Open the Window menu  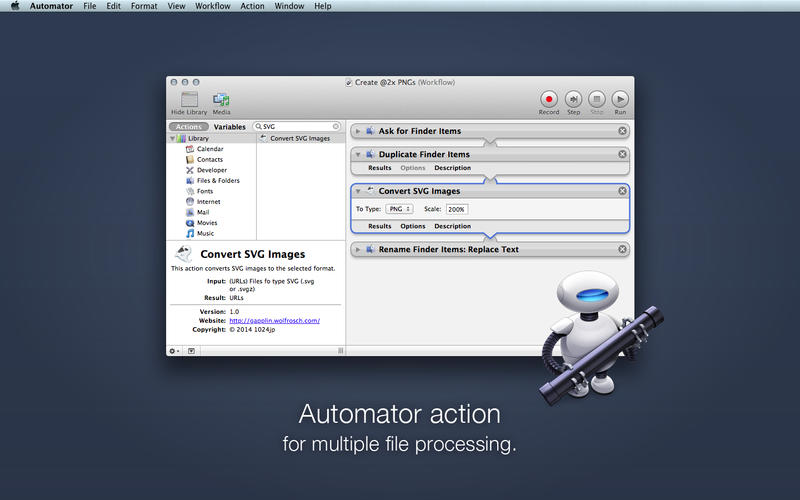289,6
